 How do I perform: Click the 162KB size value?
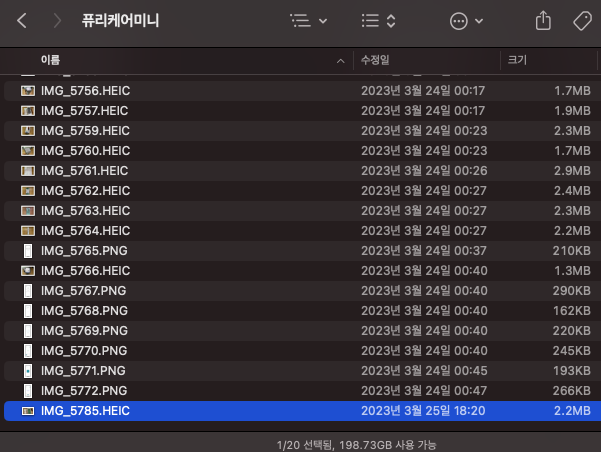point(571,311)
